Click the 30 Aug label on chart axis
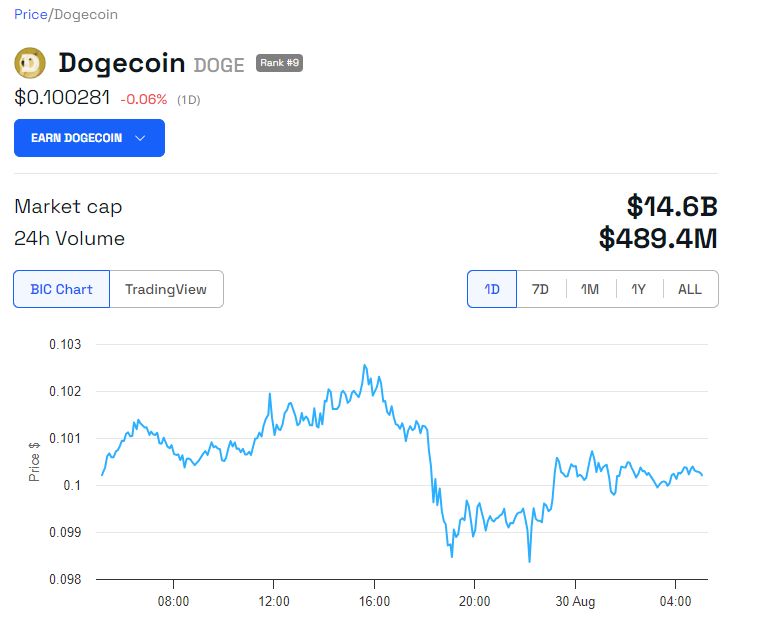This screenshot has height=634, width=757. click(x=575, y=601)
